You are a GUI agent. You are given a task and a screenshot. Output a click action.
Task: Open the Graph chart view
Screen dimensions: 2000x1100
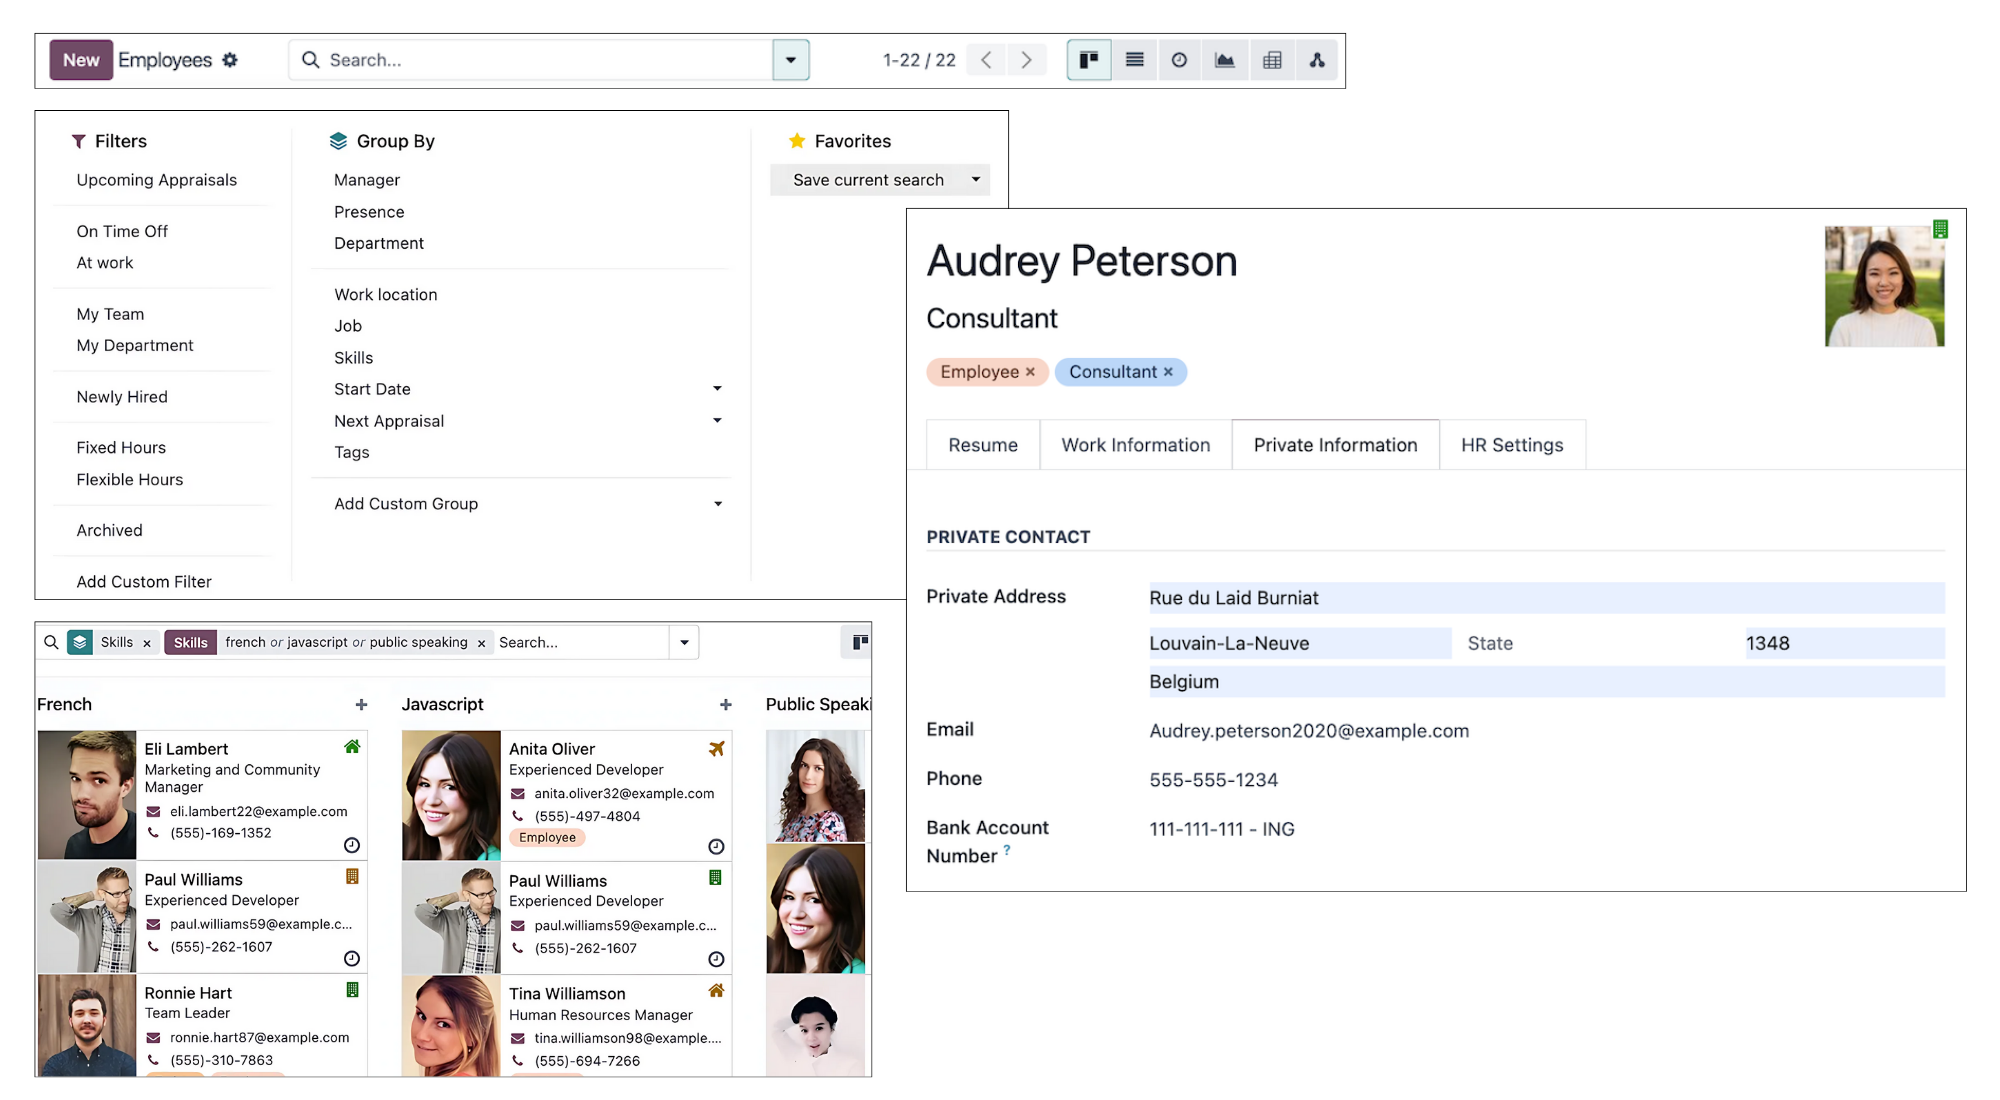click(x=1224, y=60)
